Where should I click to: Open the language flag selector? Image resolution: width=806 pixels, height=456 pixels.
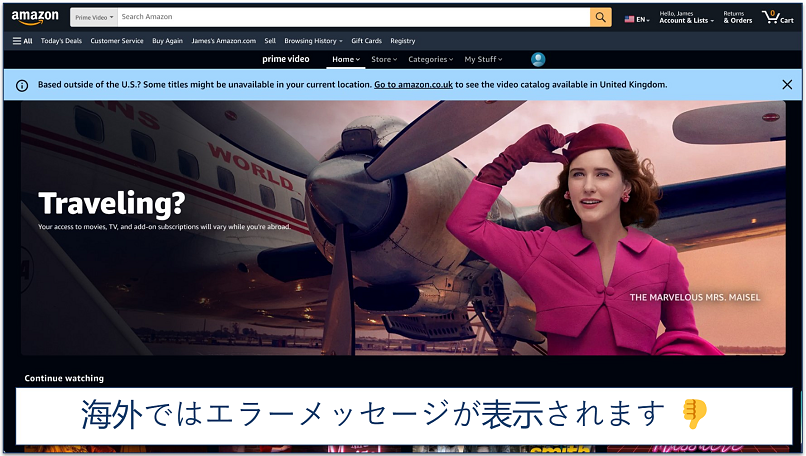point(636,18)
